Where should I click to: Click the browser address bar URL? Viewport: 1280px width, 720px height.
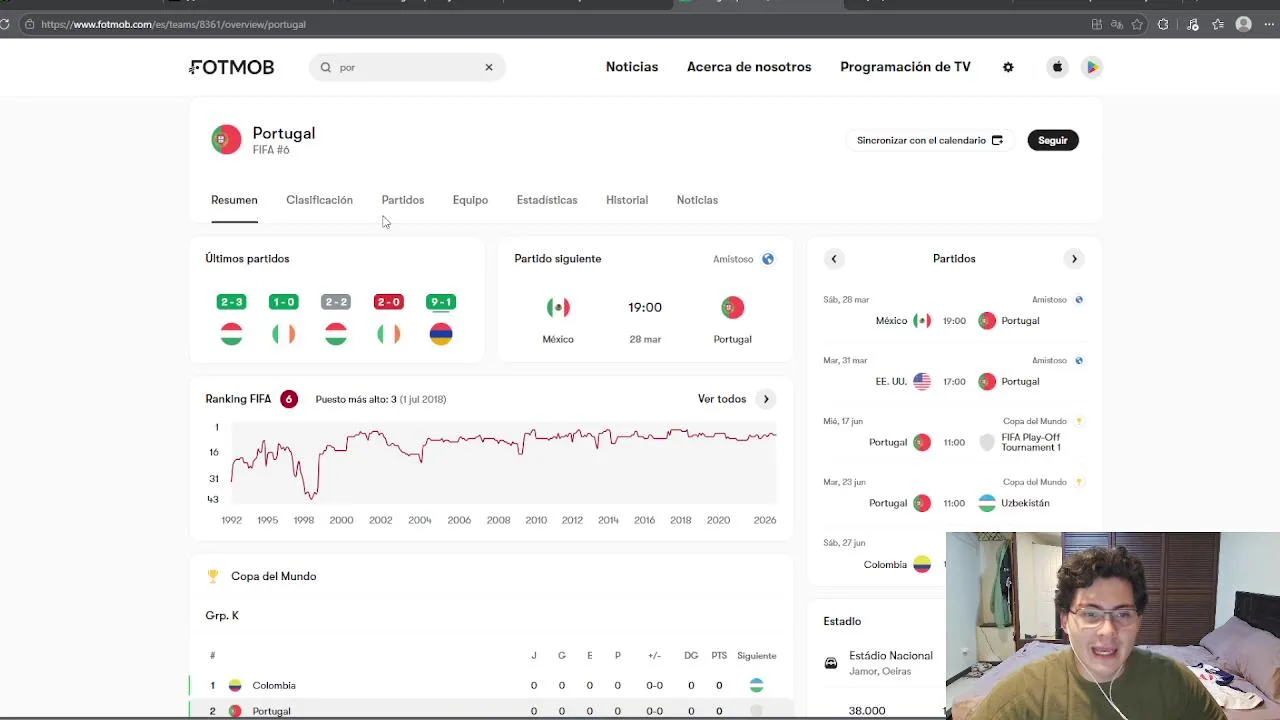coord(173,24)
